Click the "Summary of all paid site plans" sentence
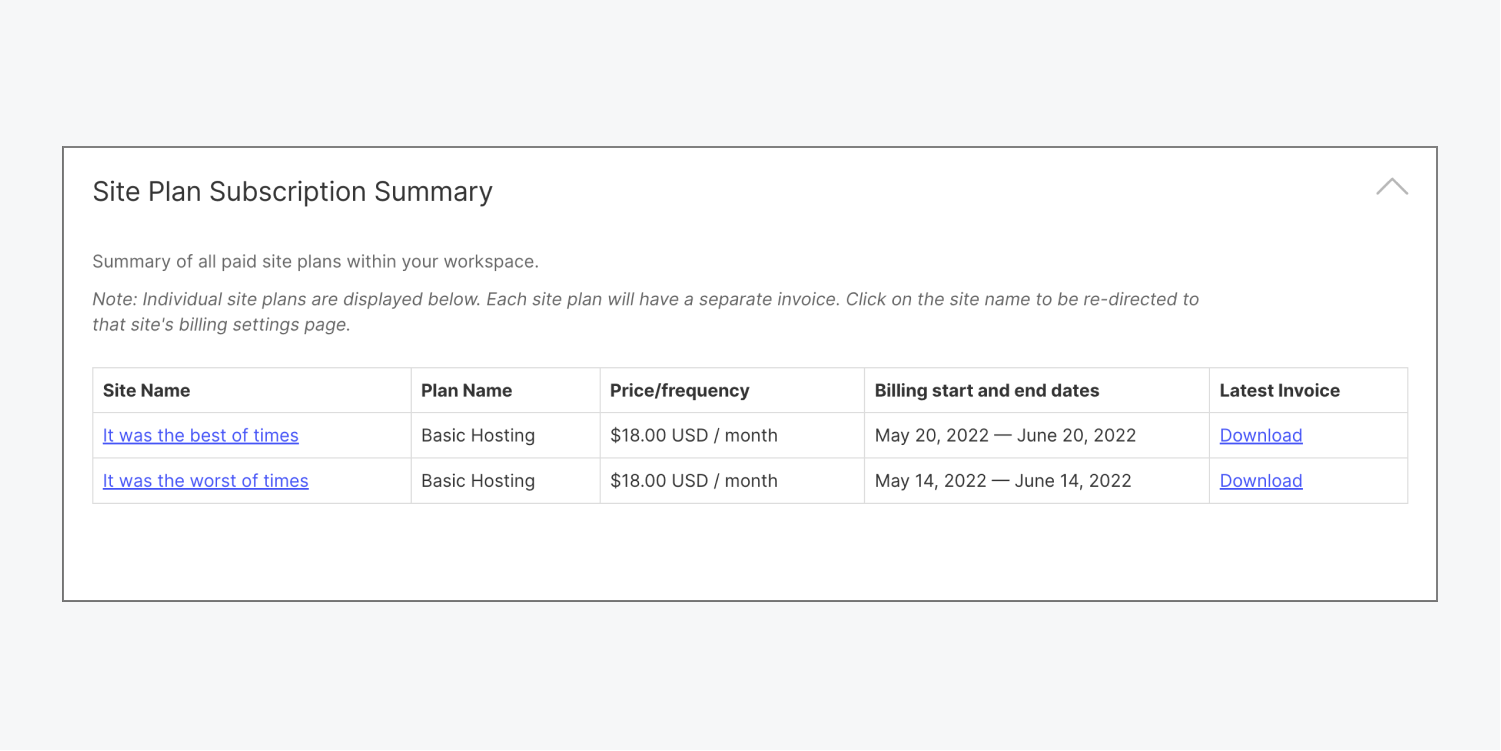Image resolution: width=1501 pixels, height=751 pixels. pyautogui.click(x=315, y=262)
